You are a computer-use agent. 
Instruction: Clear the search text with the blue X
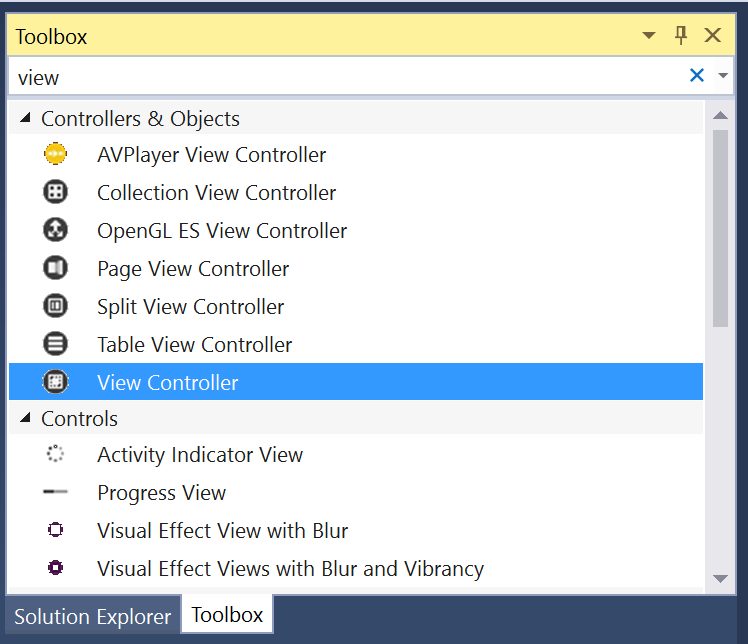pyautogui.click(x=697, y=75)
